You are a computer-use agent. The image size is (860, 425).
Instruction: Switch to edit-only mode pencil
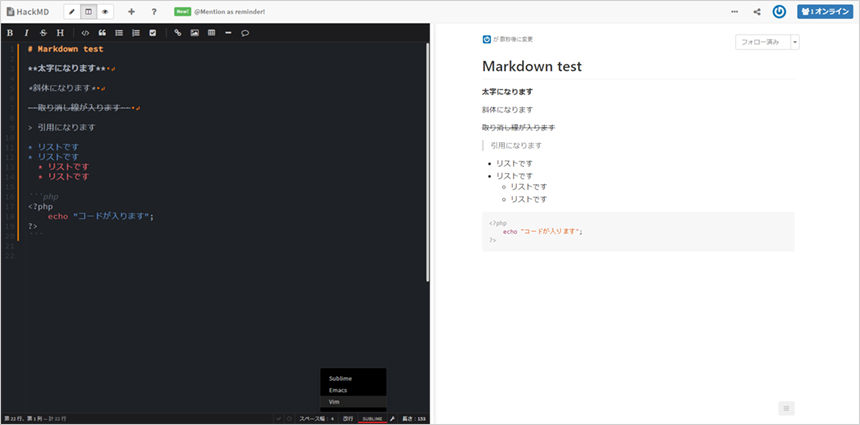point(72,12)
